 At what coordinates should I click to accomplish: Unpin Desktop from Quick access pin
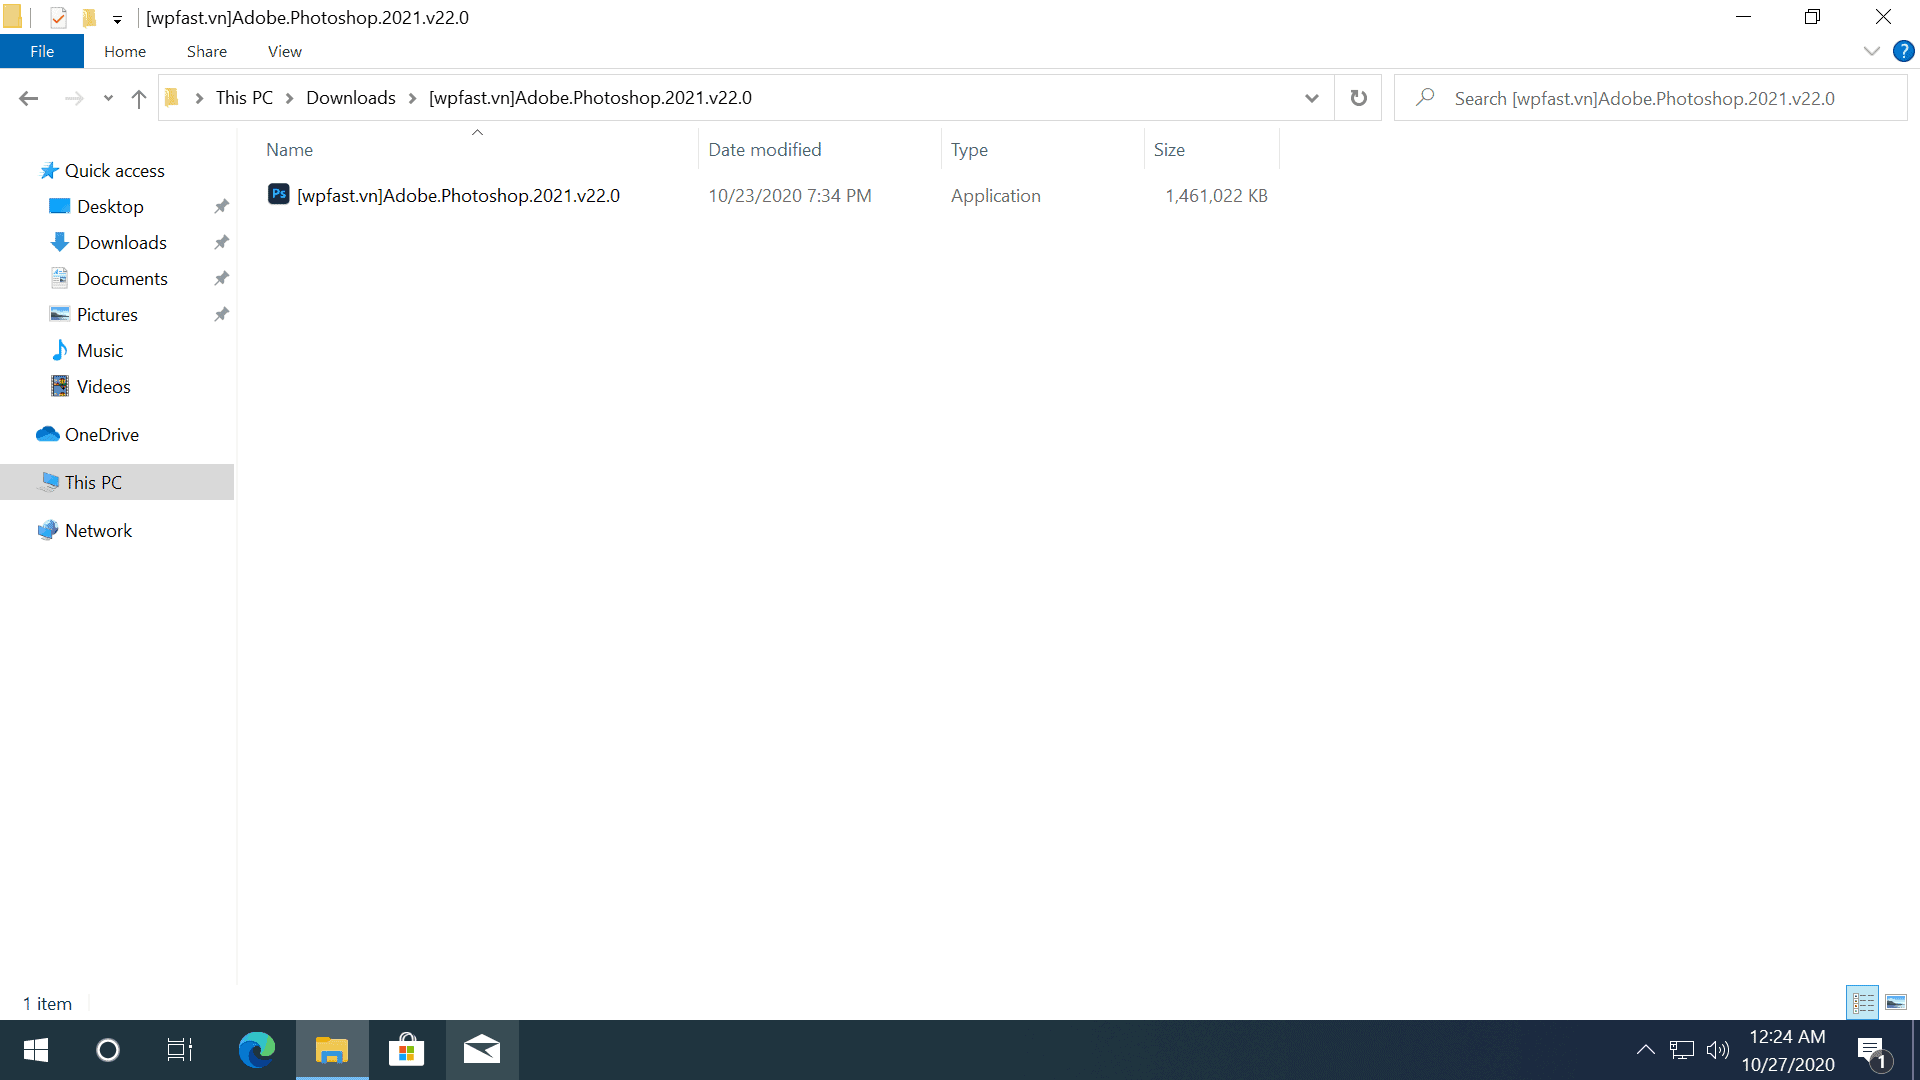[x=222, y=207]
